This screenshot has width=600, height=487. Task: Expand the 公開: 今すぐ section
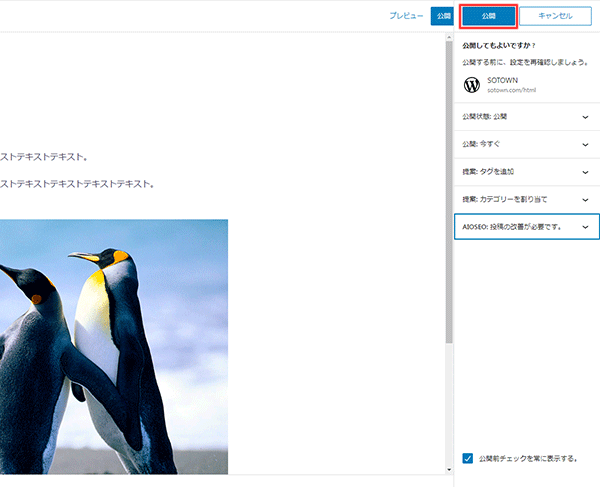pos(527,144)
